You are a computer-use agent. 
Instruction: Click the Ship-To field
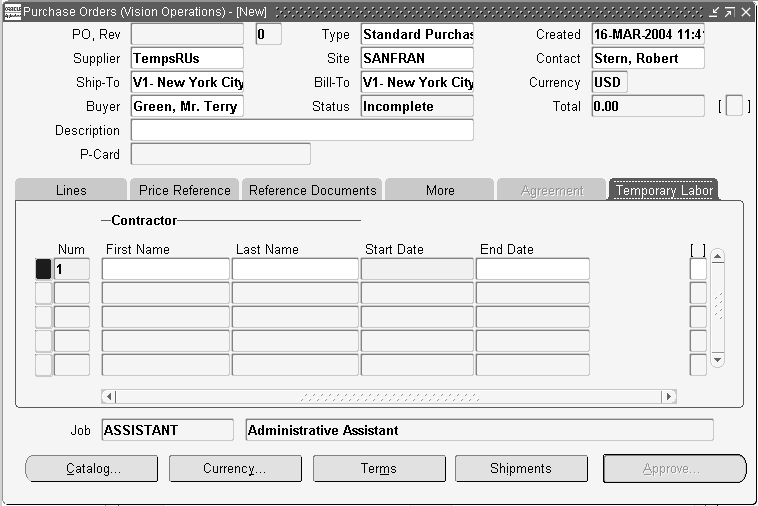pos(187,82)
